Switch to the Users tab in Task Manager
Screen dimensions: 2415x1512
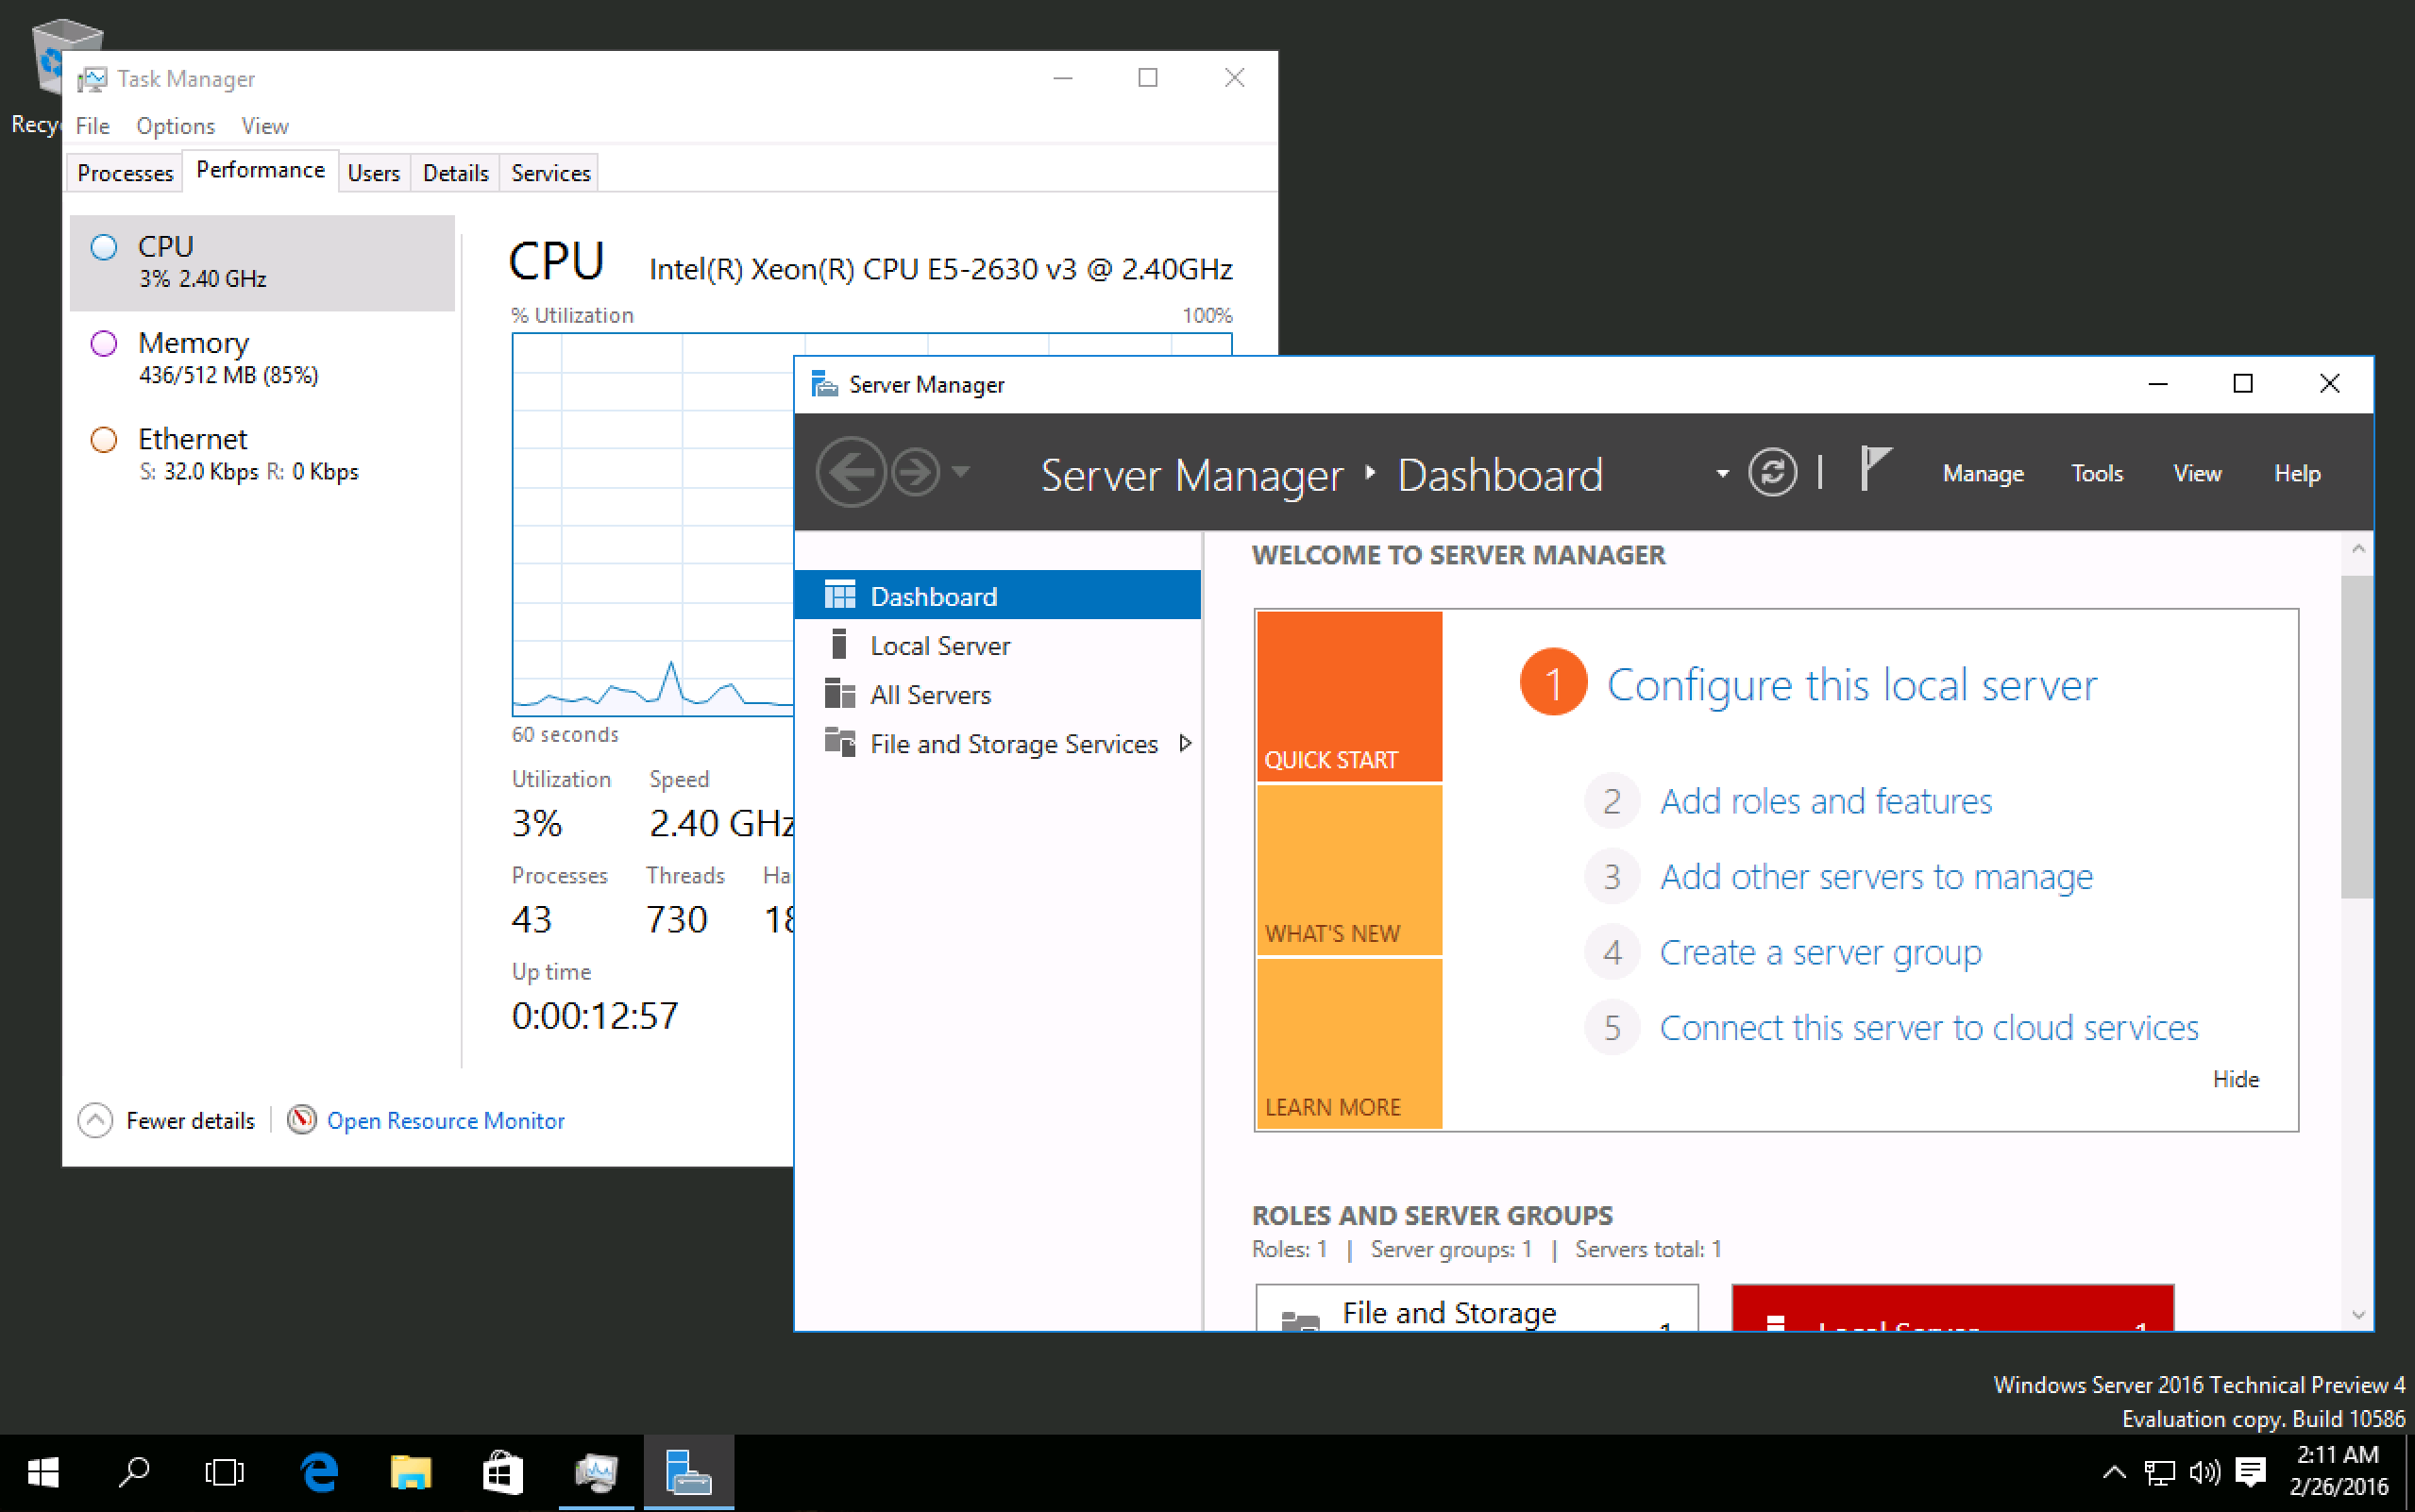(x=373, y=172)
